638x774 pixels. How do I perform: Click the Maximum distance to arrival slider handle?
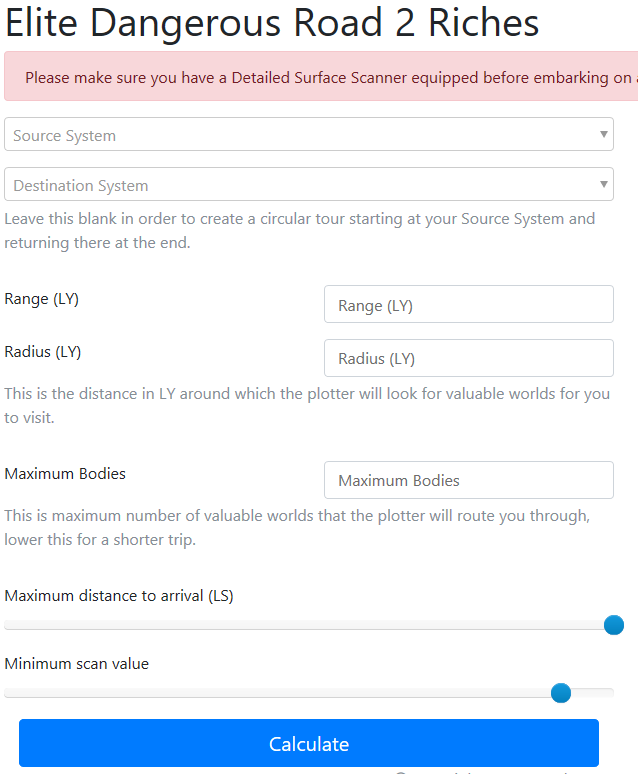(x=614, y=625)
